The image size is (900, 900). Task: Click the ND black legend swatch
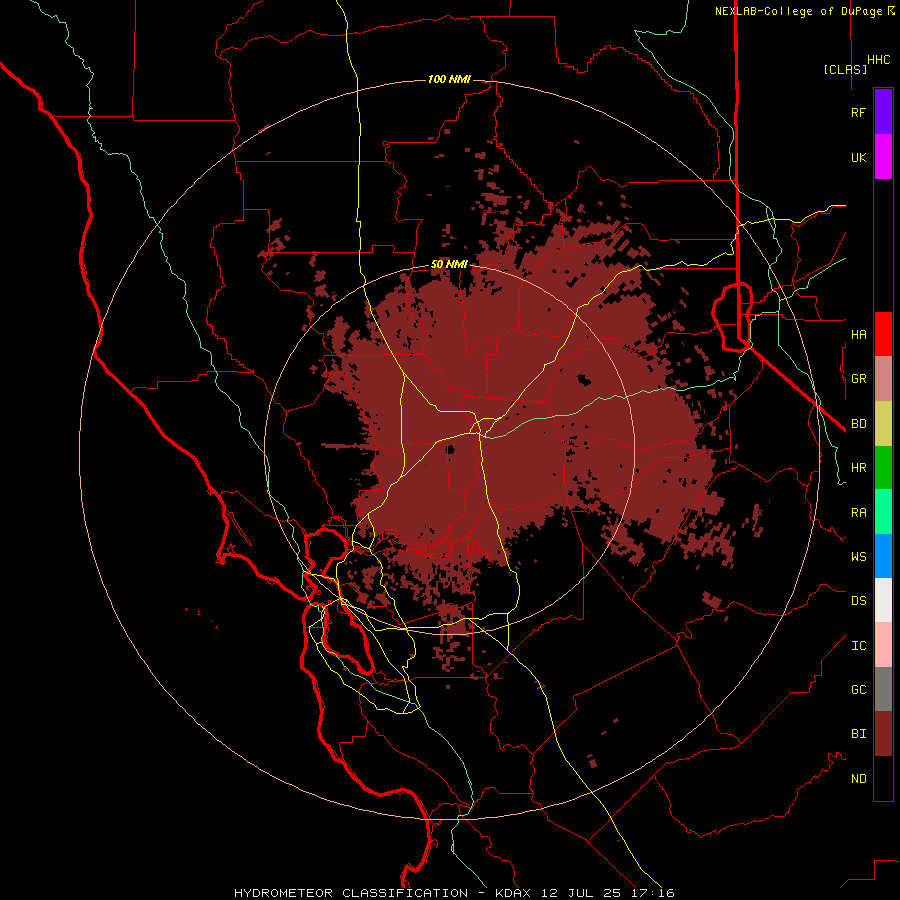pyautogui.click(x=883, y=778)
